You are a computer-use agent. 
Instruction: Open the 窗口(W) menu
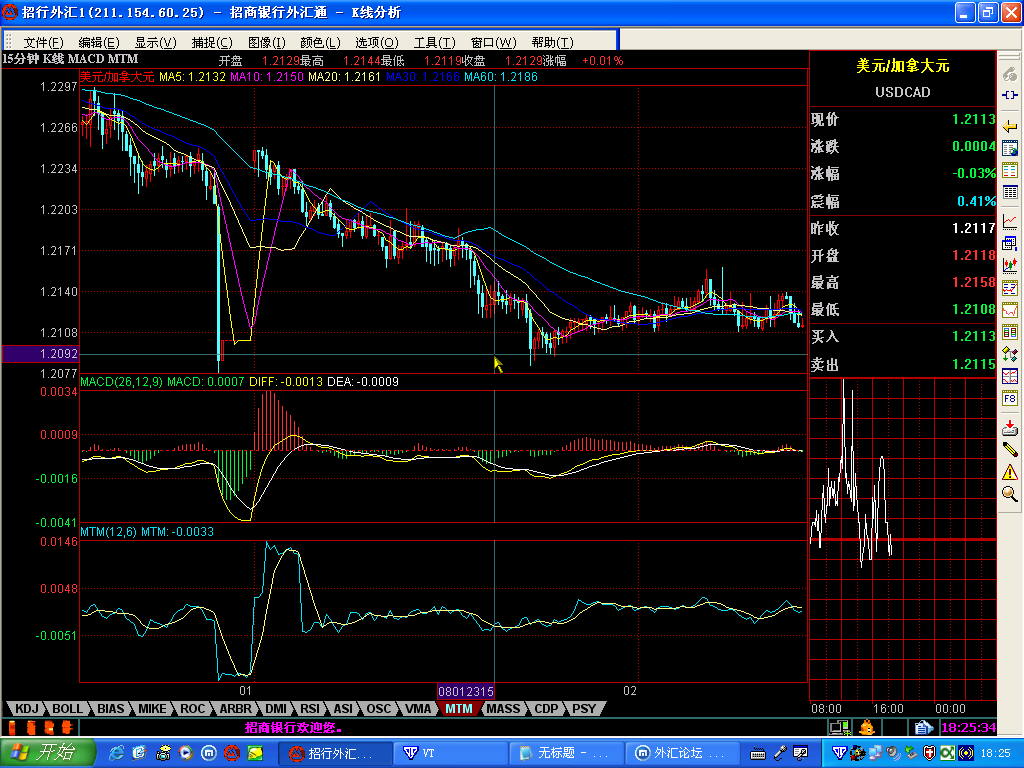[x=493, y=42]
